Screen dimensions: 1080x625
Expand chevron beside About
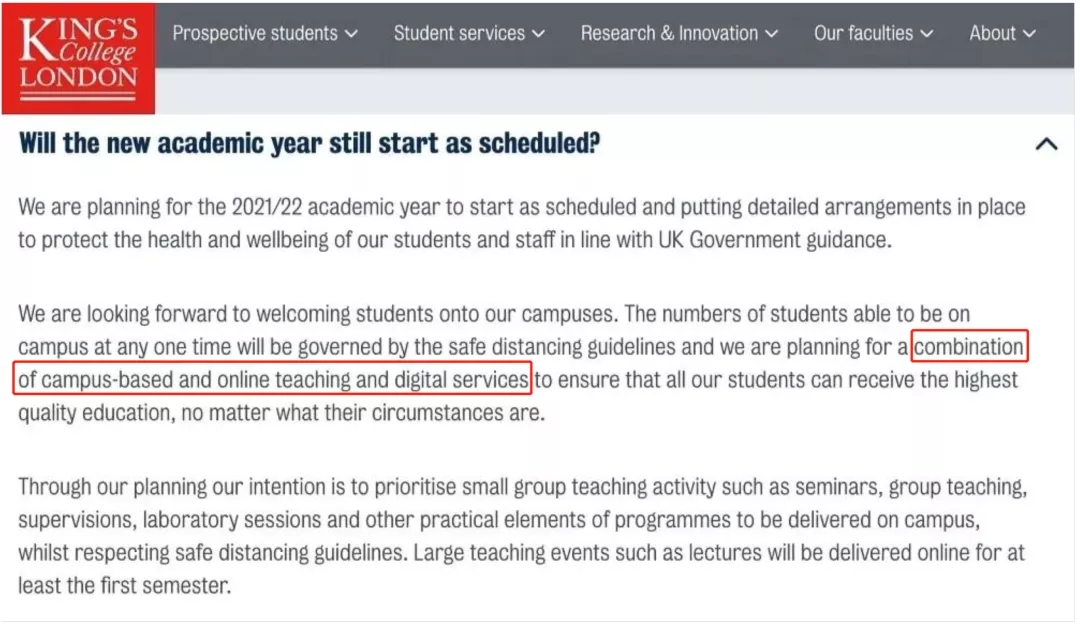(x=1030, y=34)
